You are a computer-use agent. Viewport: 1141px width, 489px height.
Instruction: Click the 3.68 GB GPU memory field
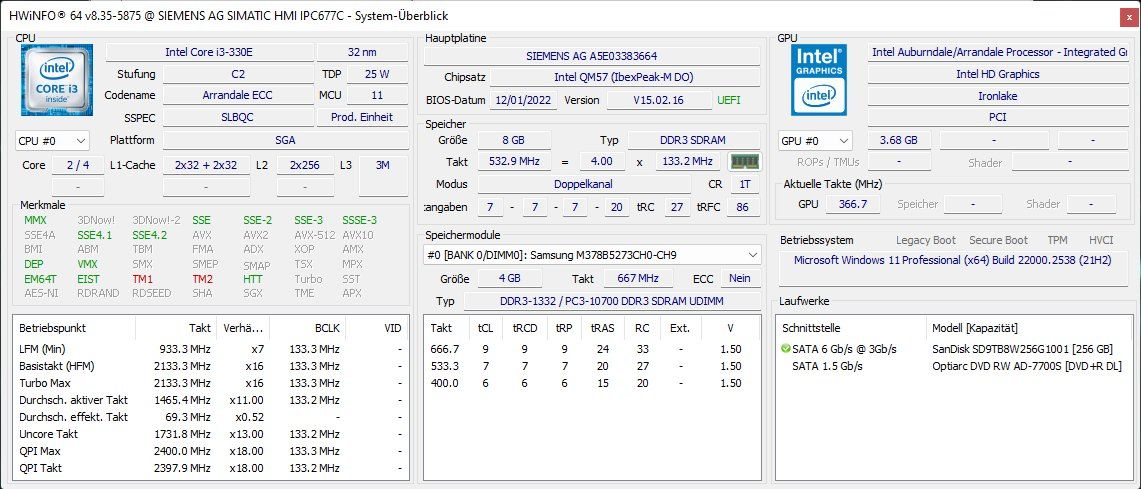tap(898, 140)
